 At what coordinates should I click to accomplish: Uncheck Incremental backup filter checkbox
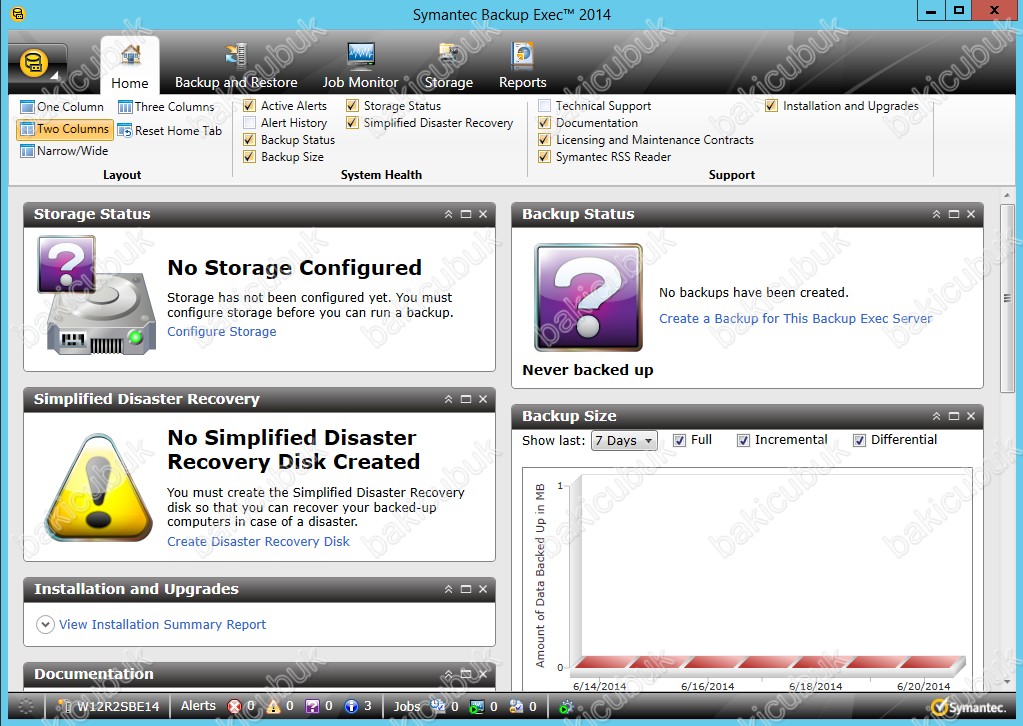tap(743, 440)
